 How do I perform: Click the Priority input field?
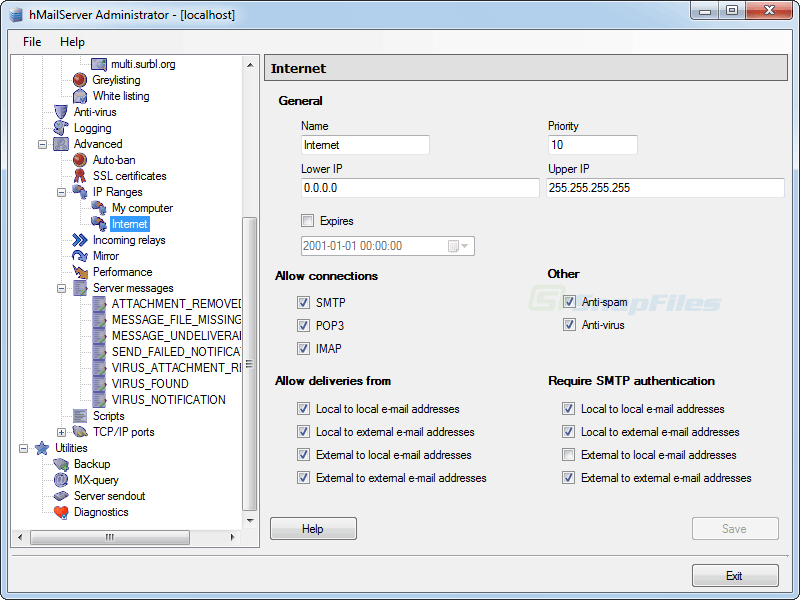click(x=592, y=145)
